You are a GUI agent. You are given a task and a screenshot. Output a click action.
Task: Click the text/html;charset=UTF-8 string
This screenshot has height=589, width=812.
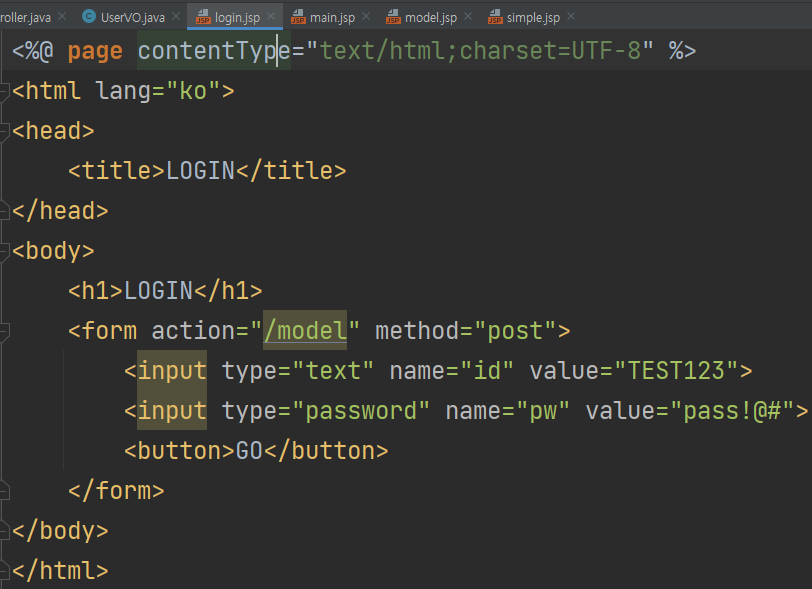tap(480, 51)
